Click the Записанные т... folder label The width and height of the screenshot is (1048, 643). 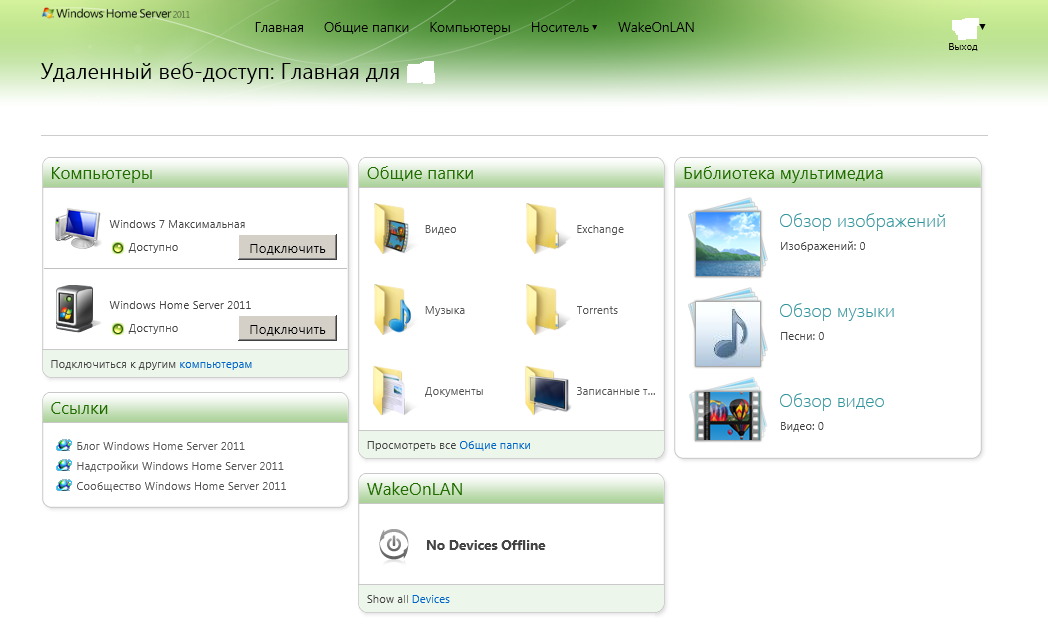tap(616, 391)
